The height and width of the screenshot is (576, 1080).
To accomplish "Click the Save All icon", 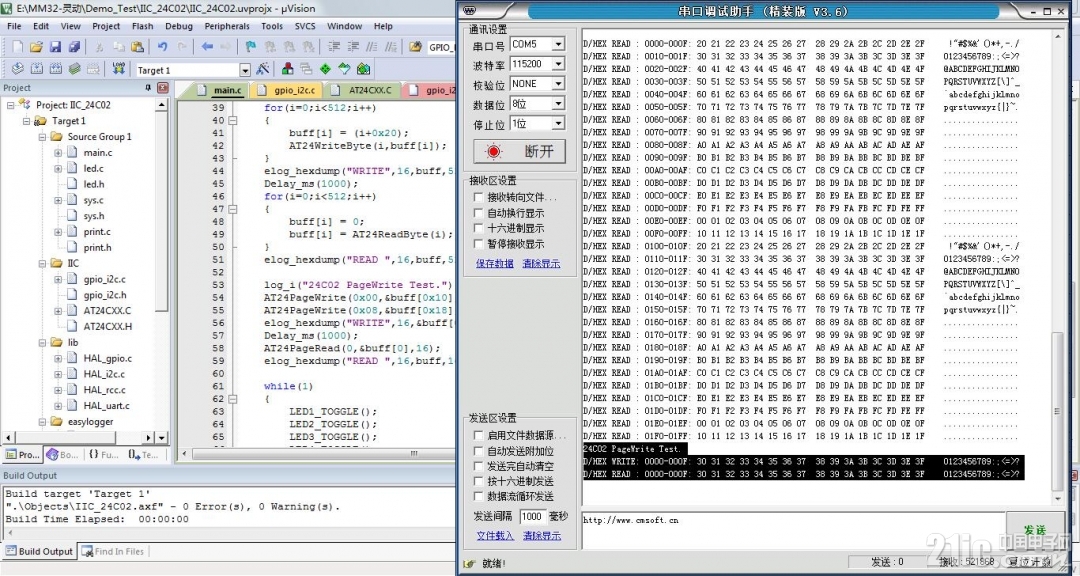I will pos(74,47).
